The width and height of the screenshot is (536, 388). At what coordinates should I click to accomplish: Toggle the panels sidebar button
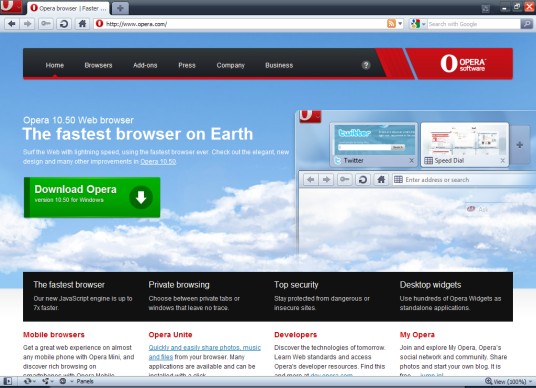tap(8, 381)
